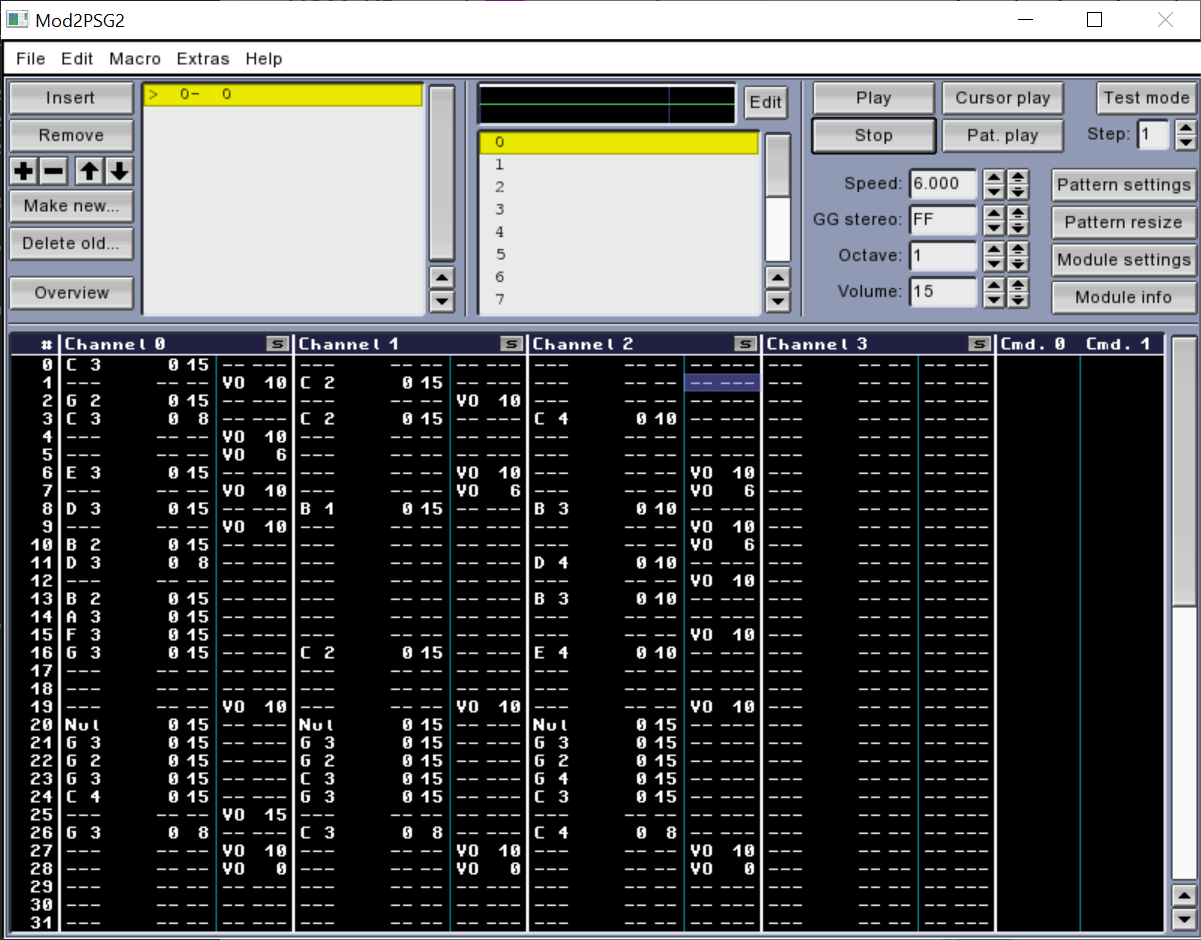
Task: Click the Delete old... button
Action: pyautogui.click(x=71, y=243)
